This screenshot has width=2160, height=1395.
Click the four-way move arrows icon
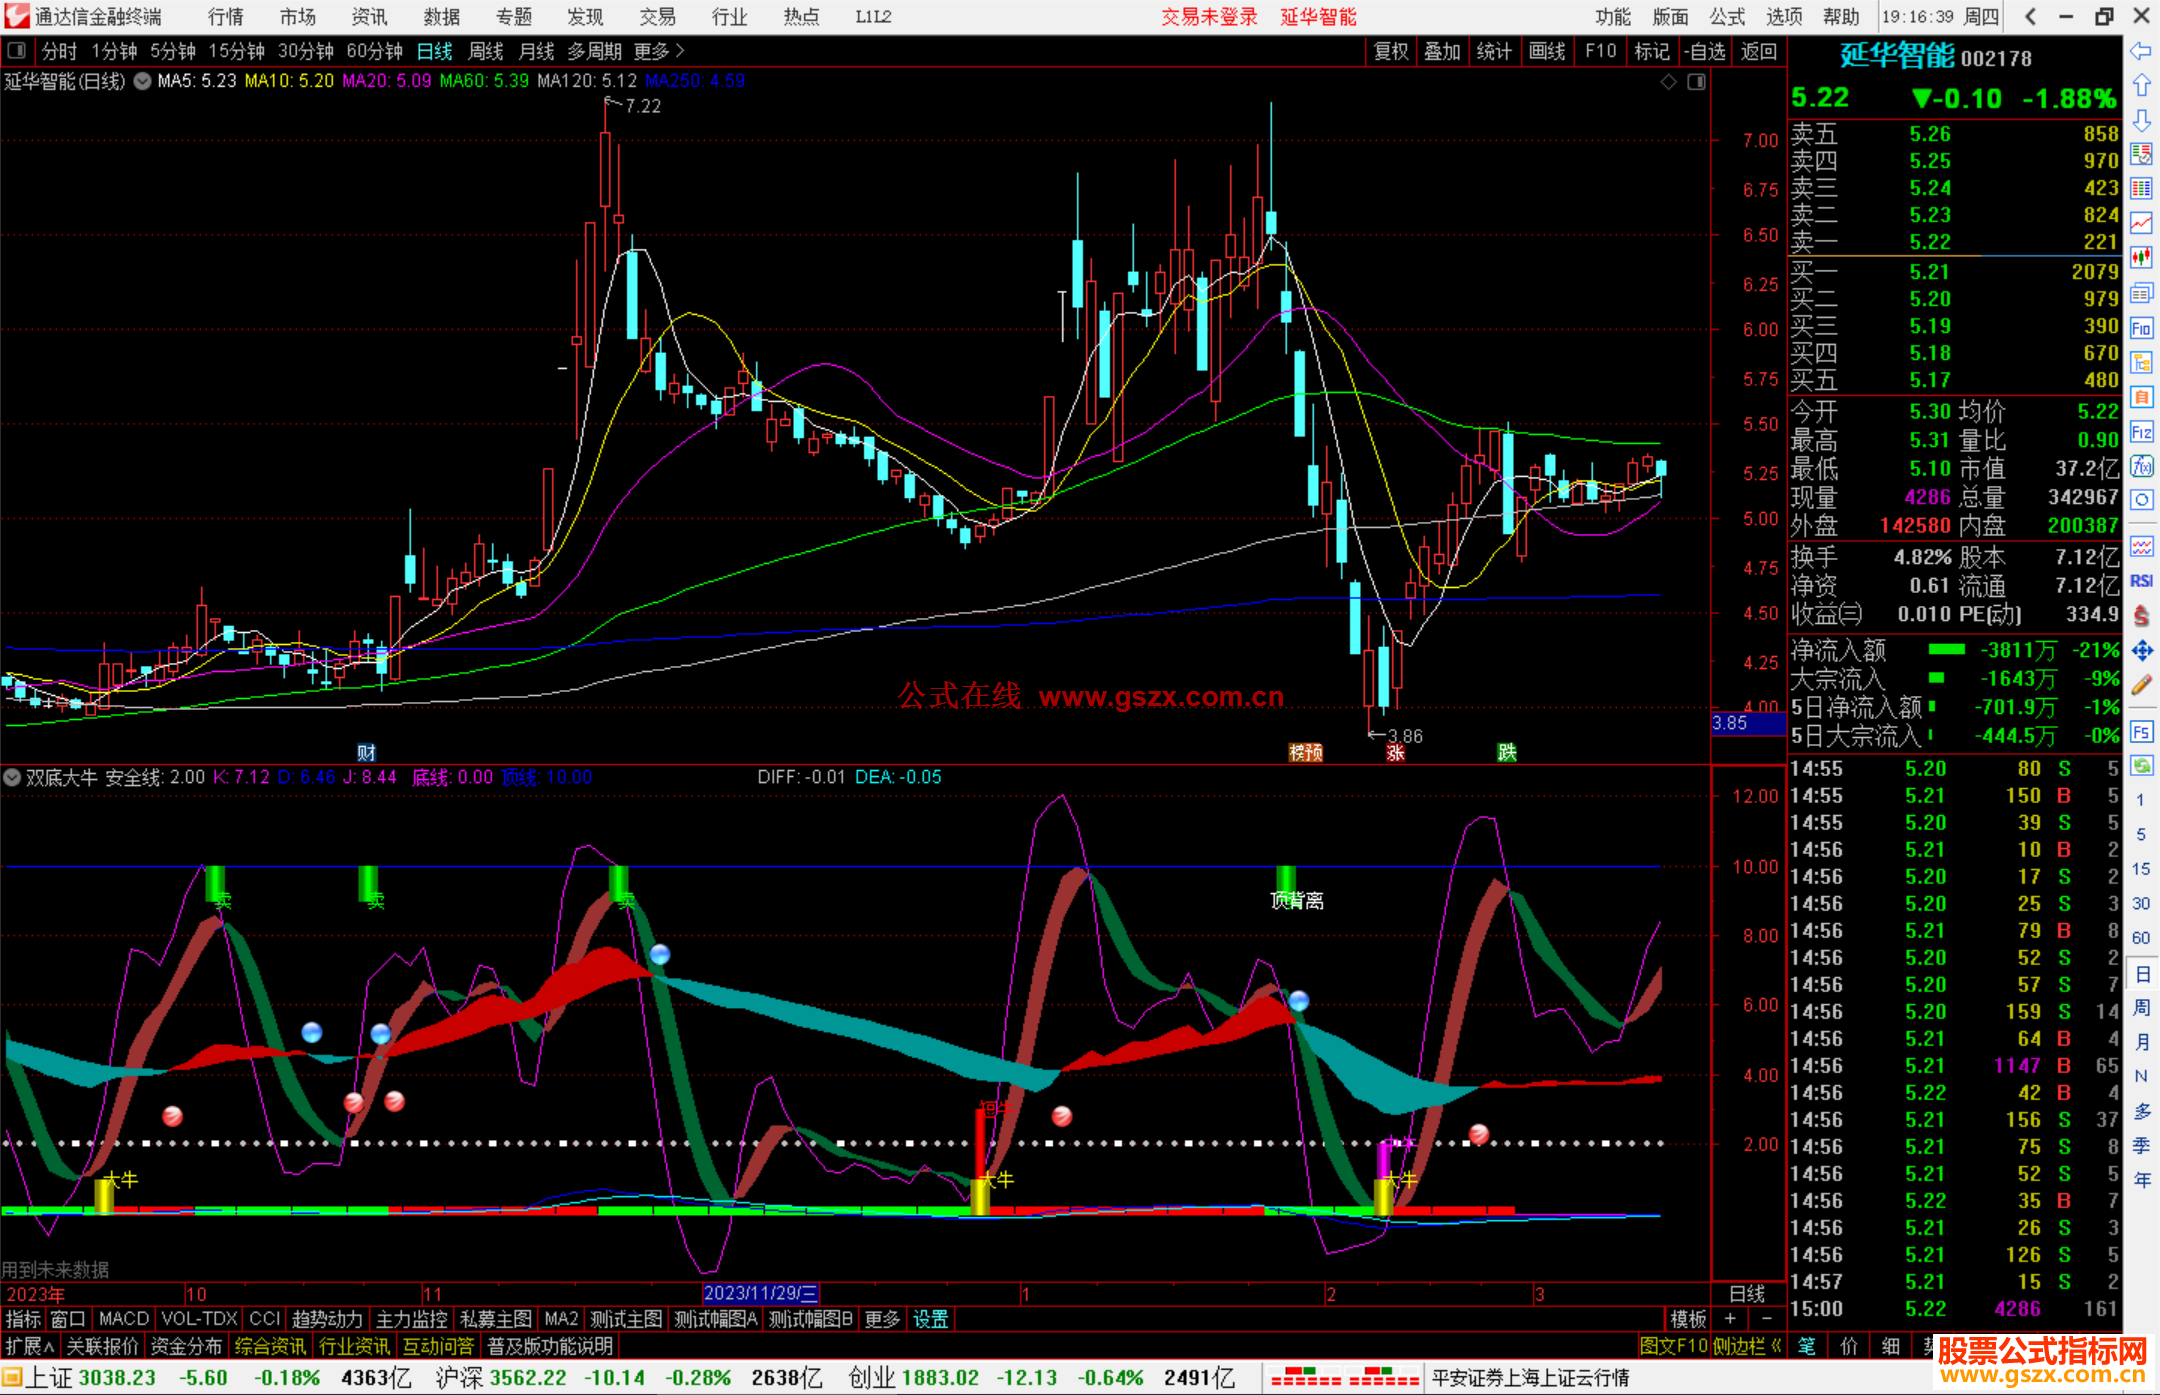pos(2141,651)
